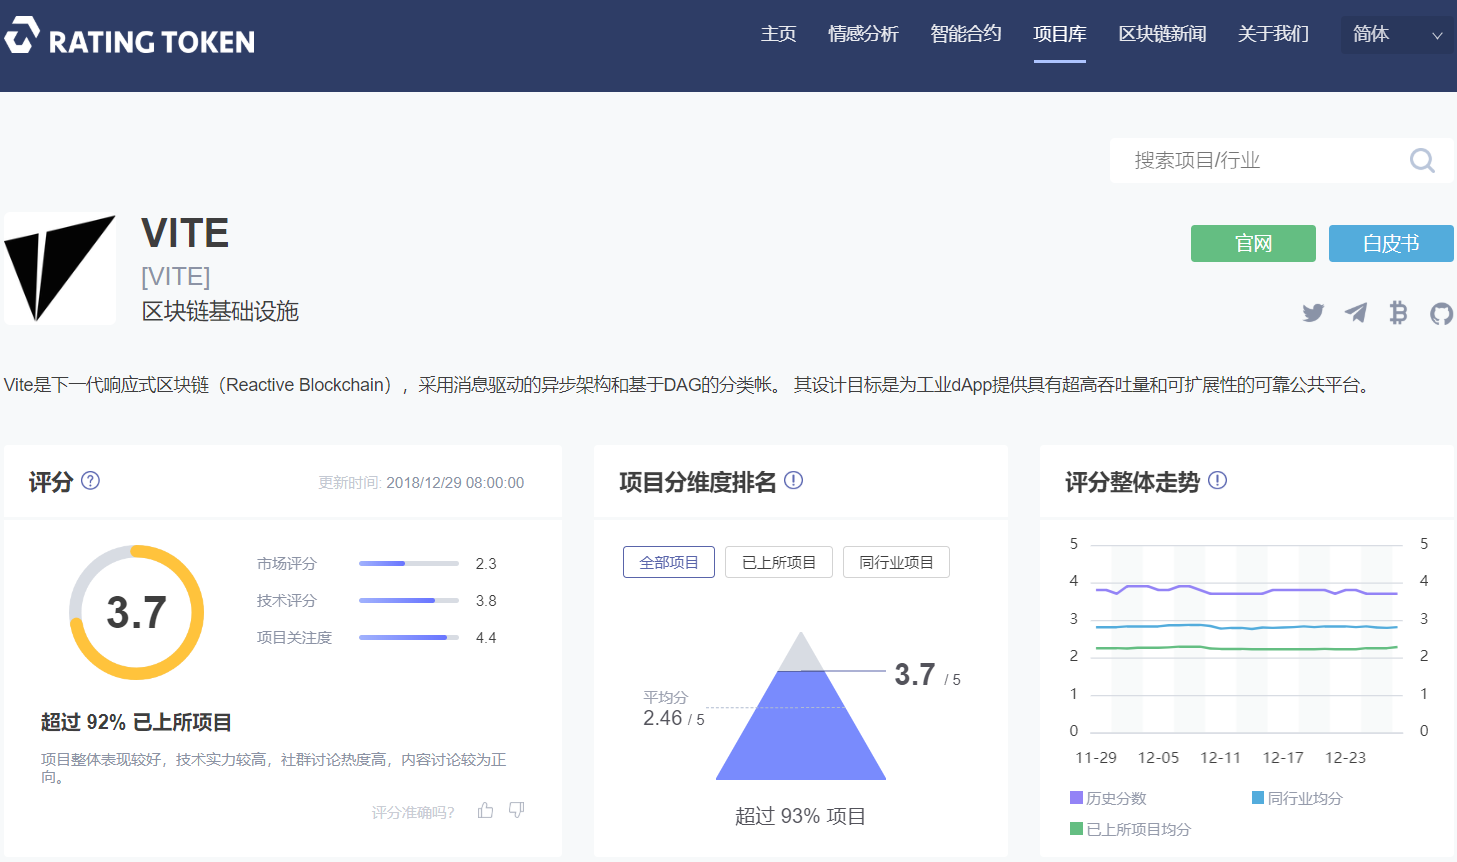The image size is (1457, 862).
Task: Open the Twitter social link icon
Action: click(1313, 313)
